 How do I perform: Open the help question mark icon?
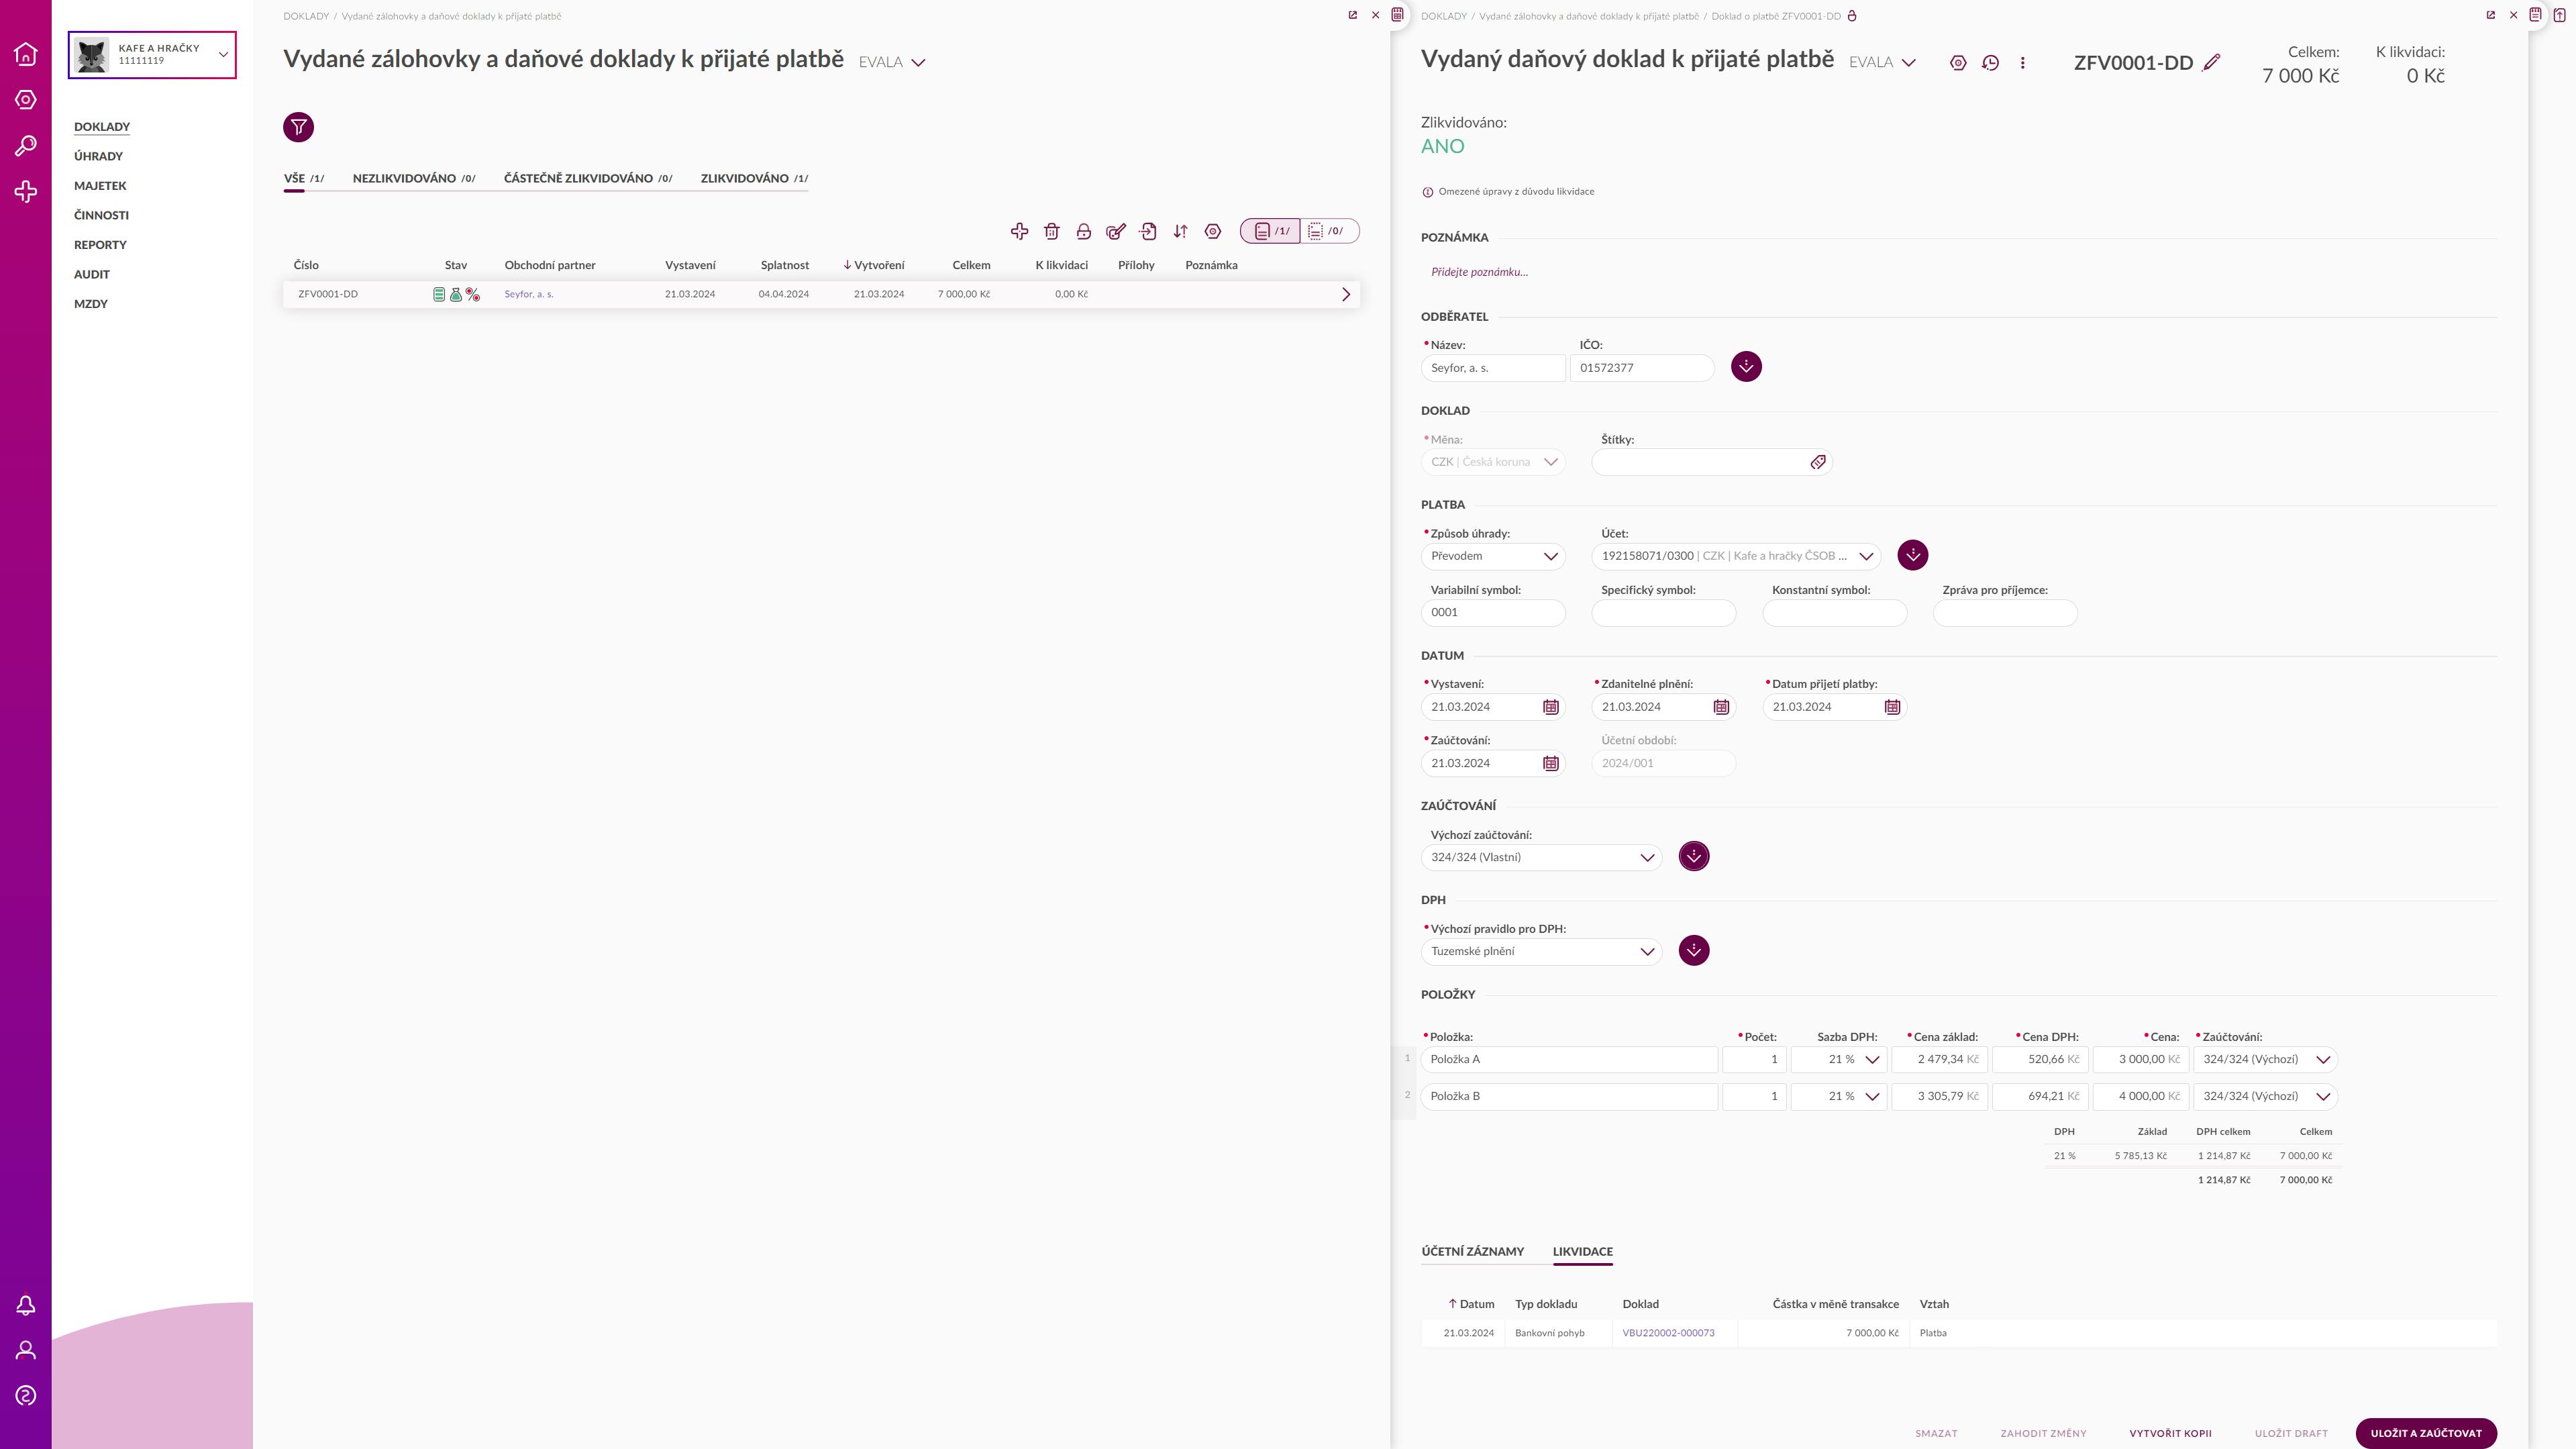pyautogui.click(x=26, y=1395)
